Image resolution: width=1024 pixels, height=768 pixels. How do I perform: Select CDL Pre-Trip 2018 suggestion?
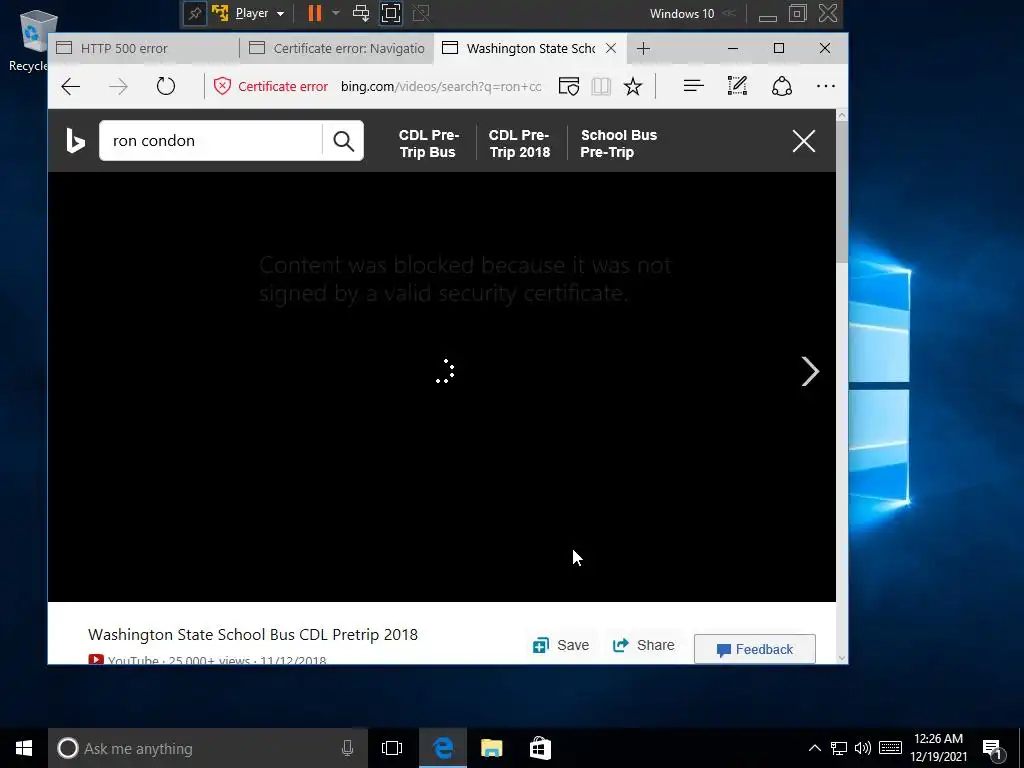pyautogui.click(x=520, y=144)
